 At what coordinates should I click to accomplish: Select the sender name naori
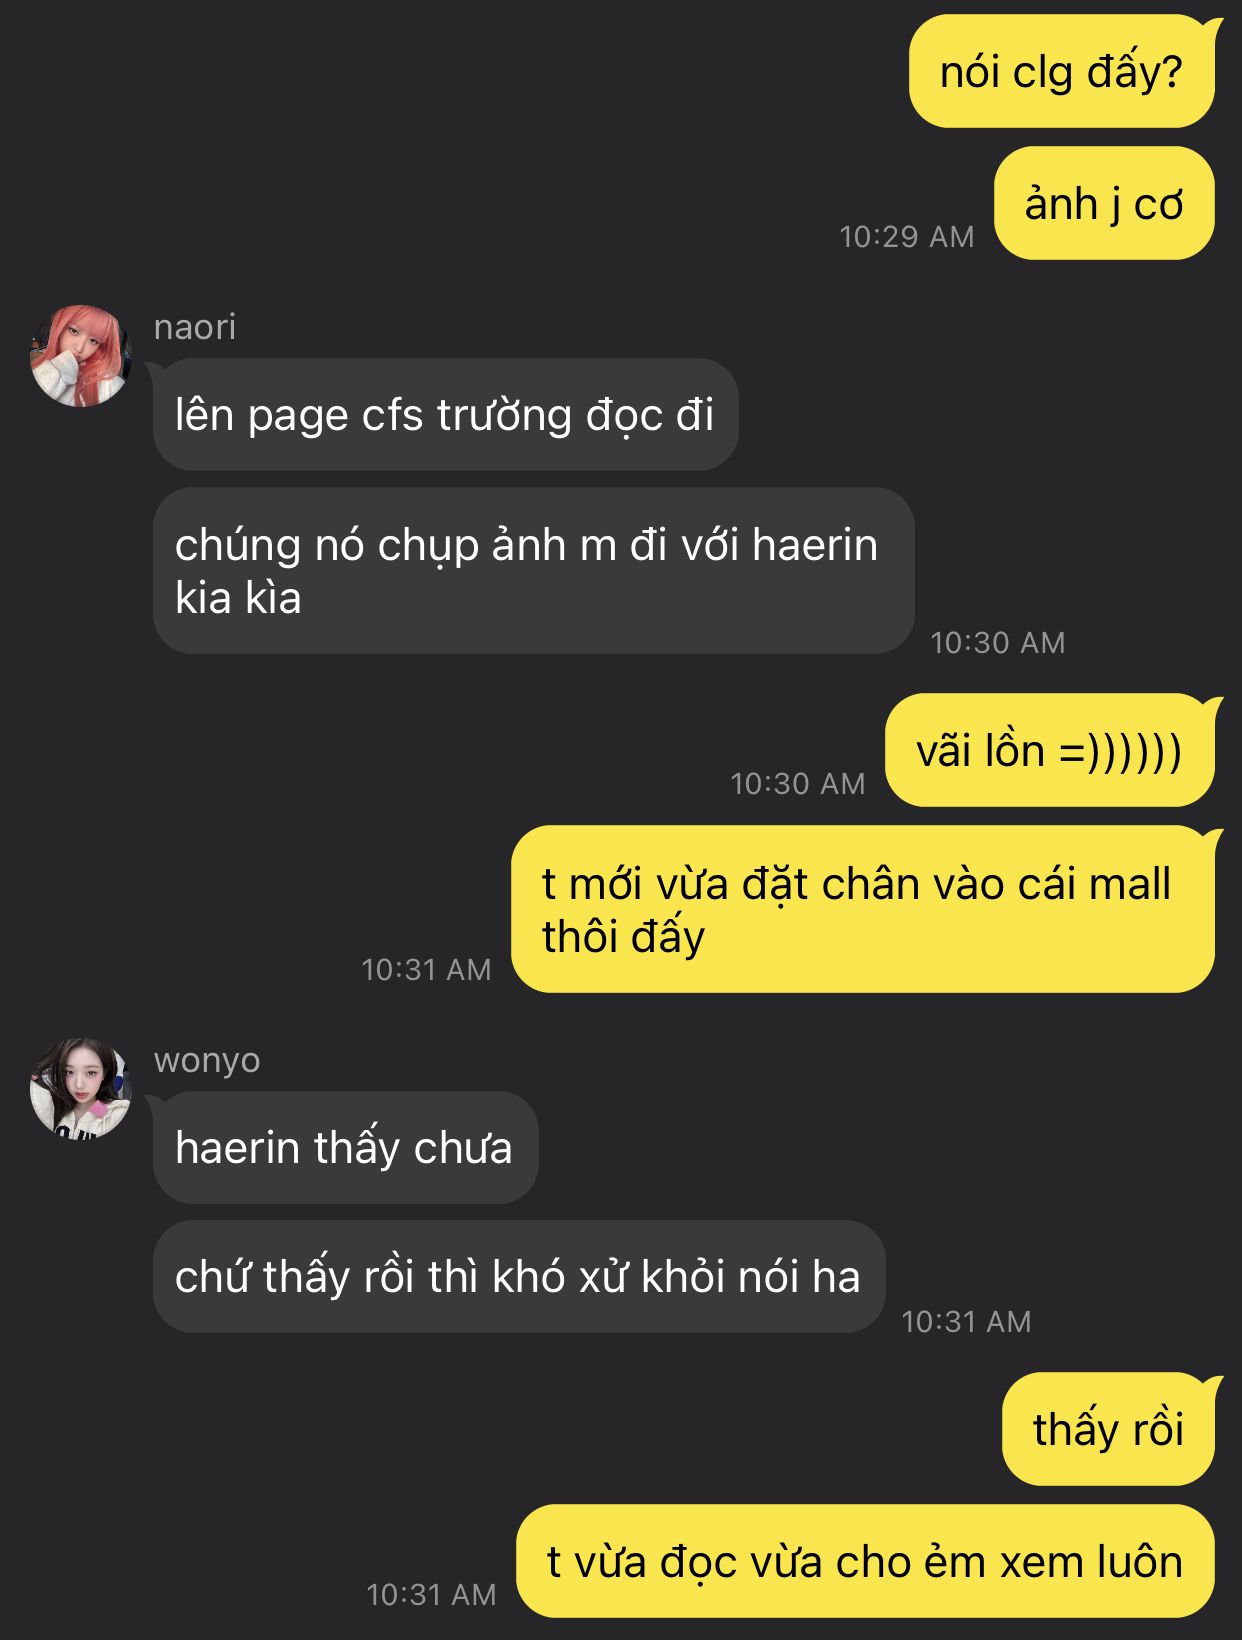[x=195, y=327]
